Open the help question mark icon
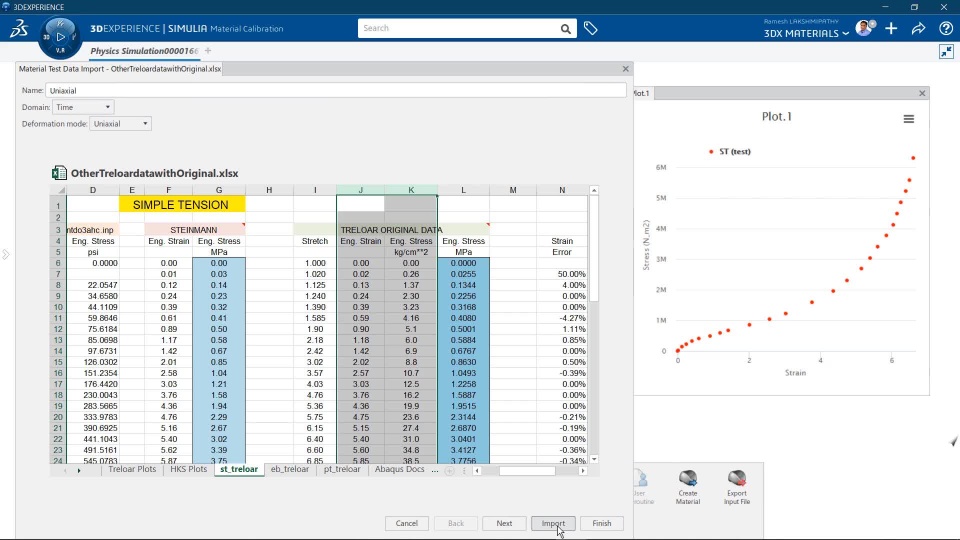 pyautogui.click(x=946, y=28)
